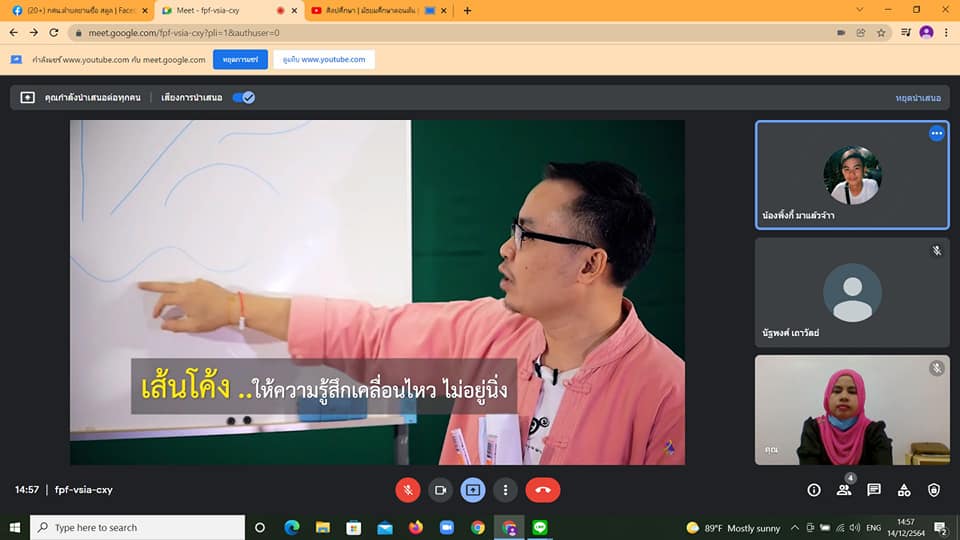The image size is (960, 540).
Task: Open the meeting details info icon
Action: pos(814,490)
